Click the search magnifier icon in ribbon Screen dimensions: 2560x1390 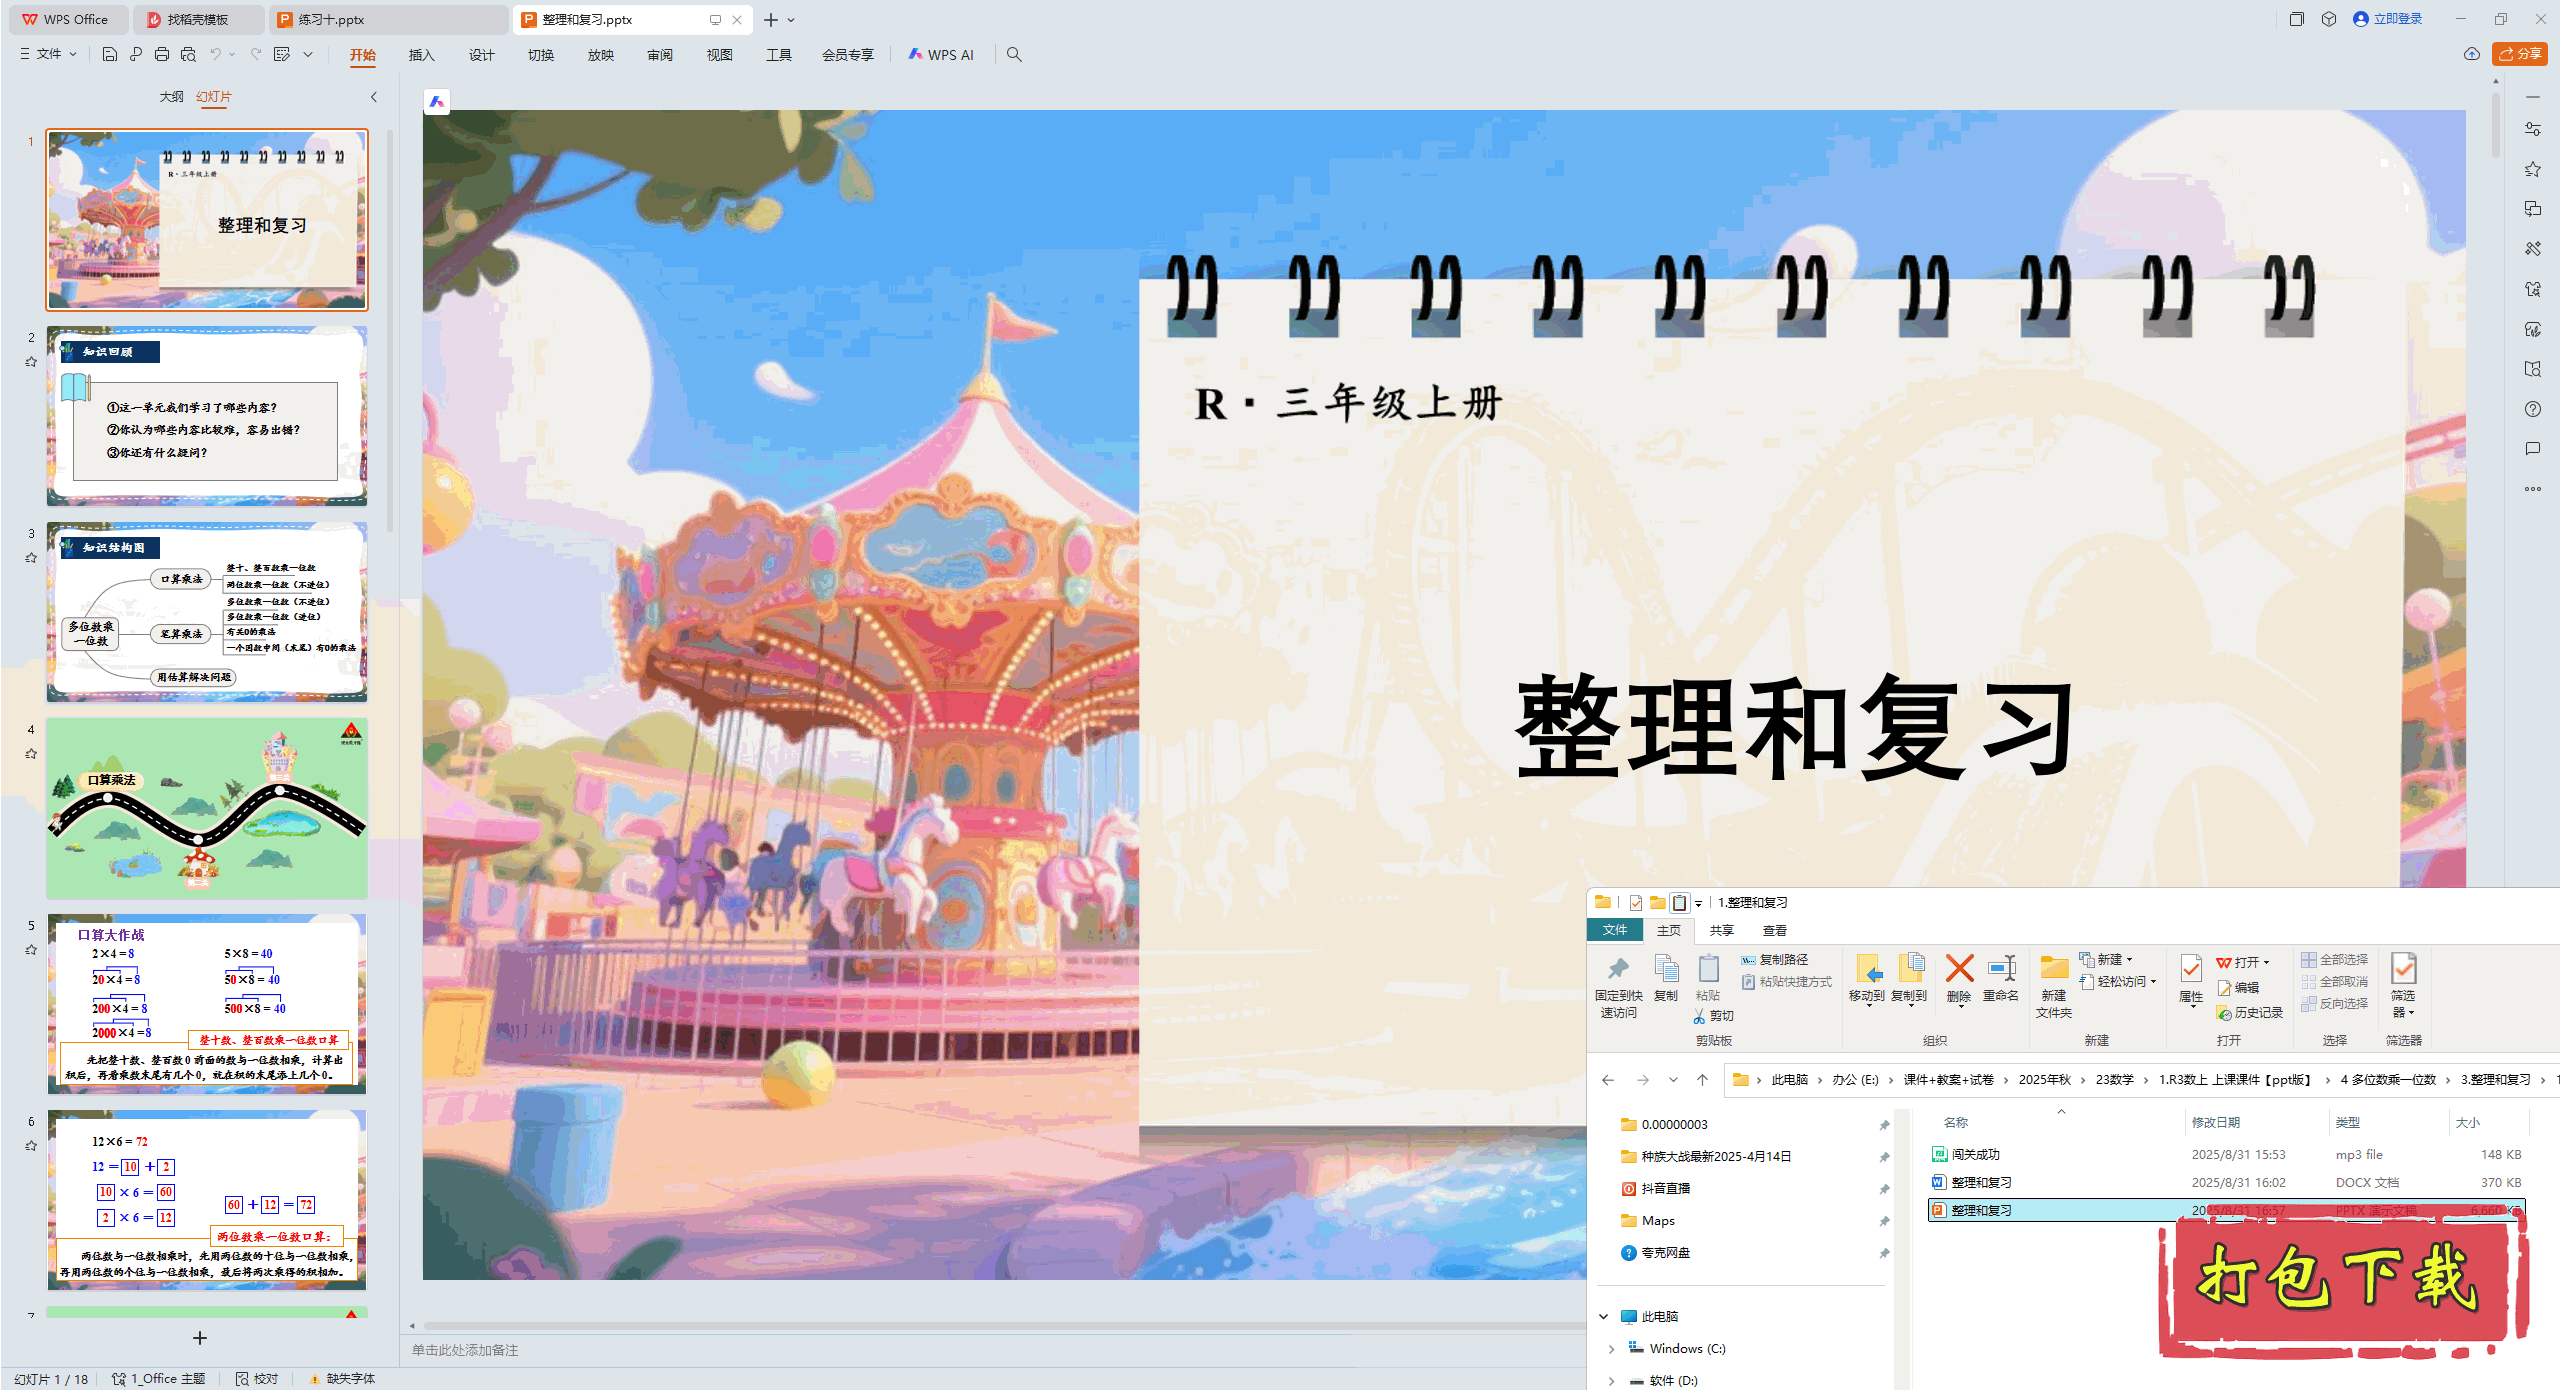coord(1014,54)
